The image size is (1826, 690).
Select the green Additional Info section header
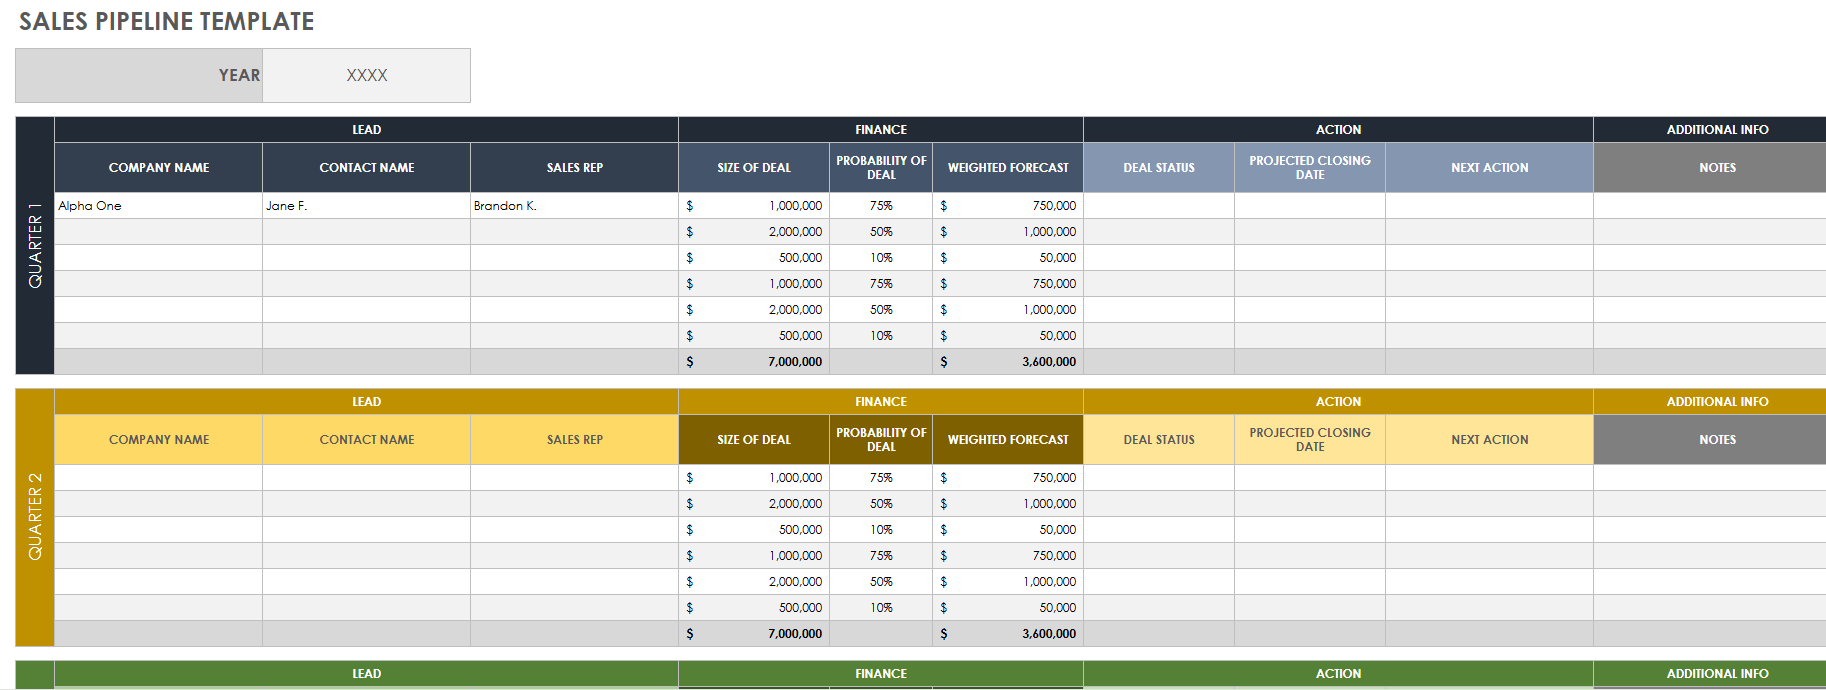pyautogui.click(x=1716, y=674)
